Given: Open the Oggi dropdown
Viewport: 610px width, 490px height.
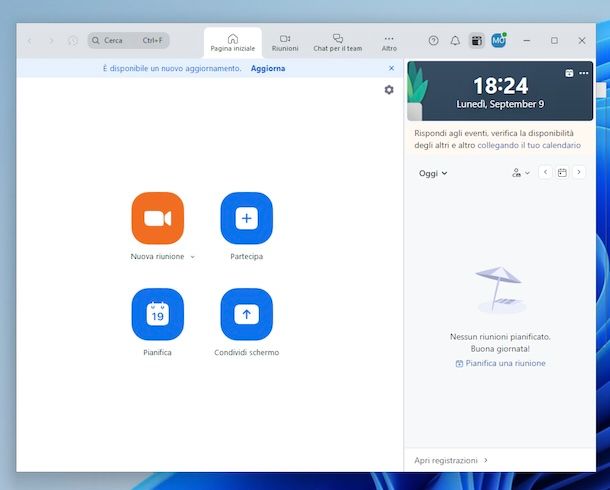Looking at the screenshot, I should coord(433,173).
